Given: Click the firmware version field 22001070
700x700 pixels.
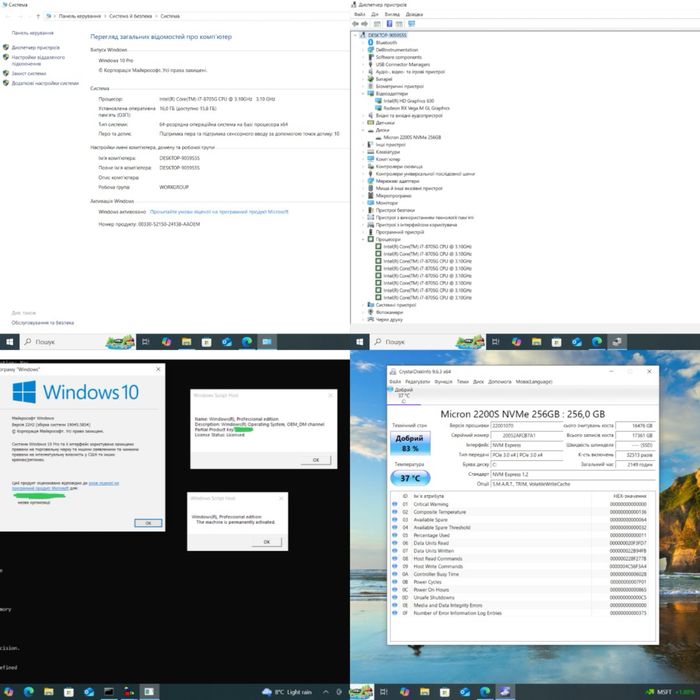Looking at the screenshot, I should click(x=527, y=426).
